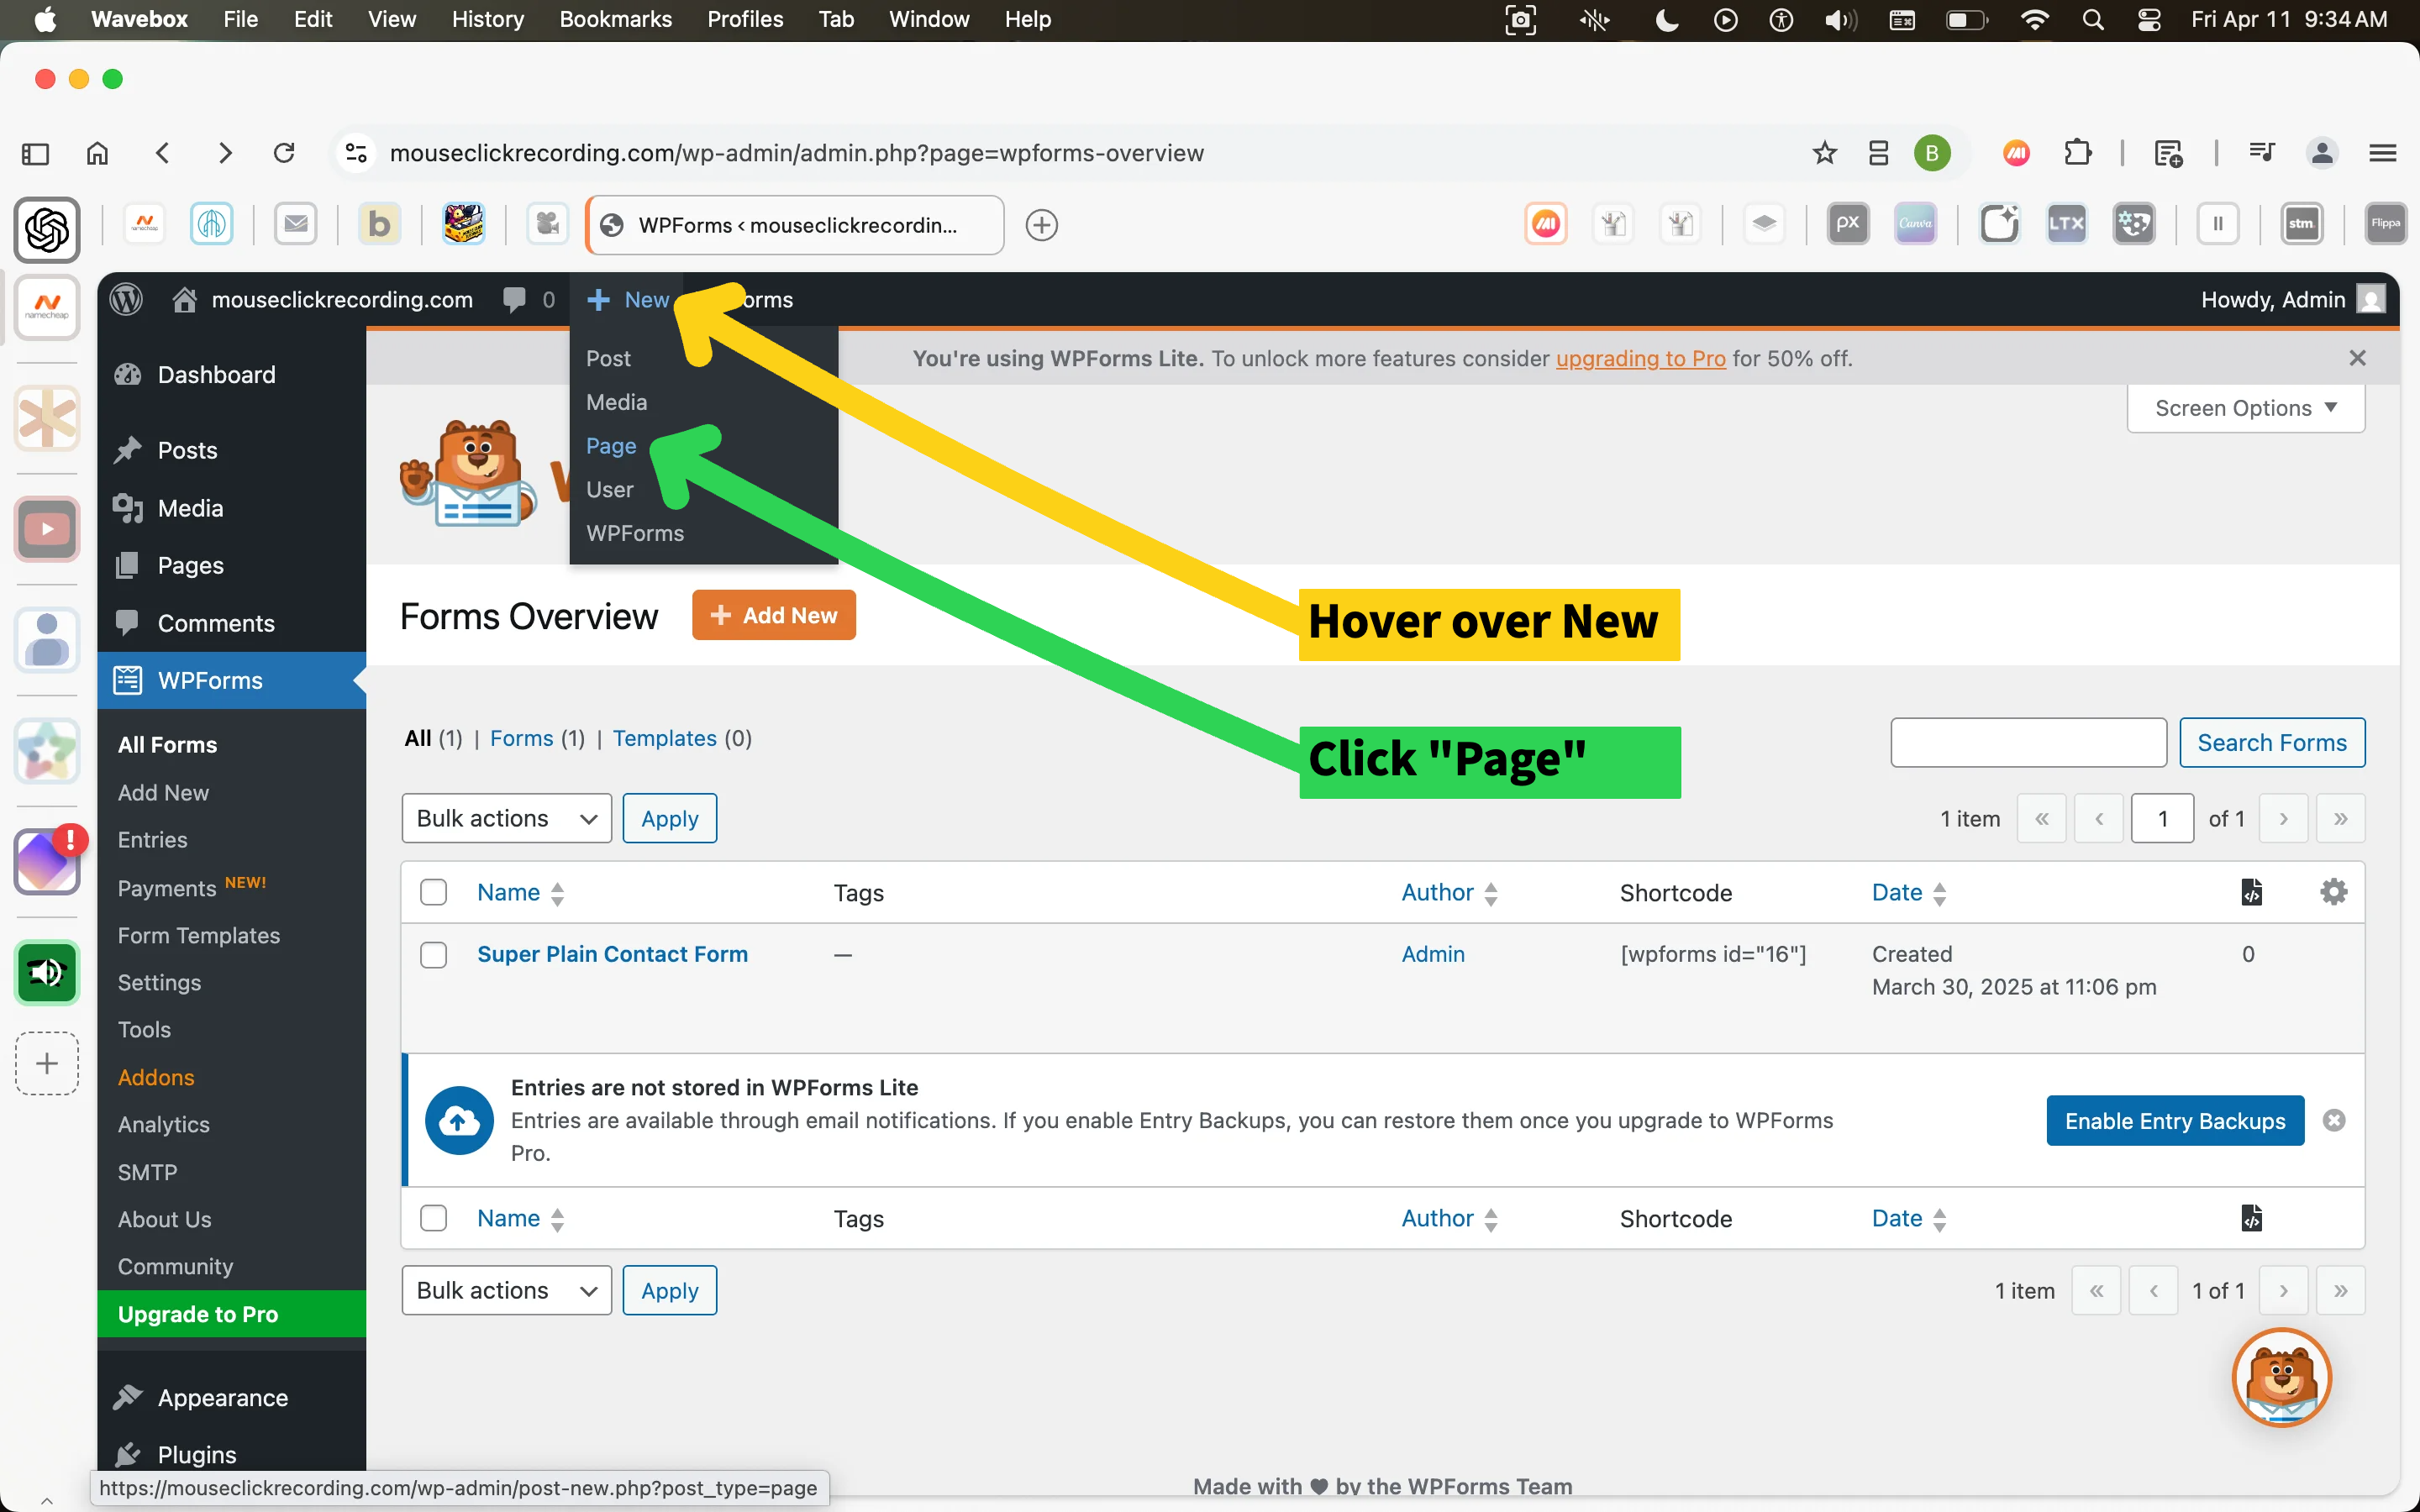Open the bottom Bulk actions dropdown

click(506, 1290)
